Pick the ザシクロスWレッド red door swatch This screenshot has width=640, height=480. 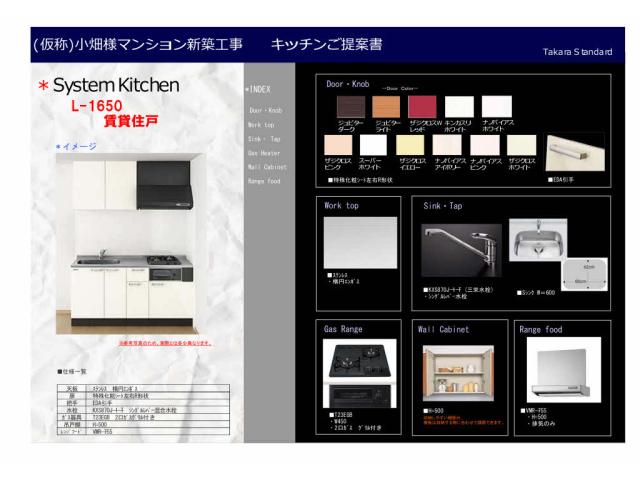coord(422,107)
